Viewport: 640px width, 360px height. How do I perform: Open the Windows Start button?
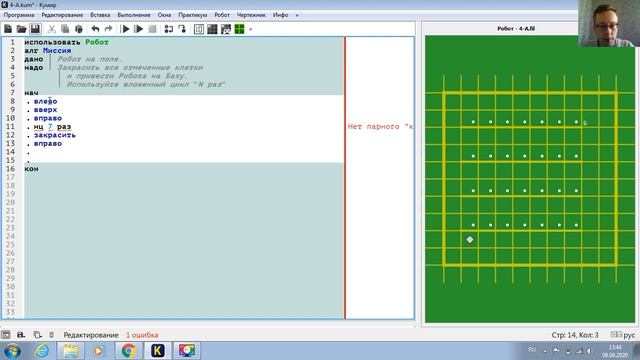click(x=12, y=351)
